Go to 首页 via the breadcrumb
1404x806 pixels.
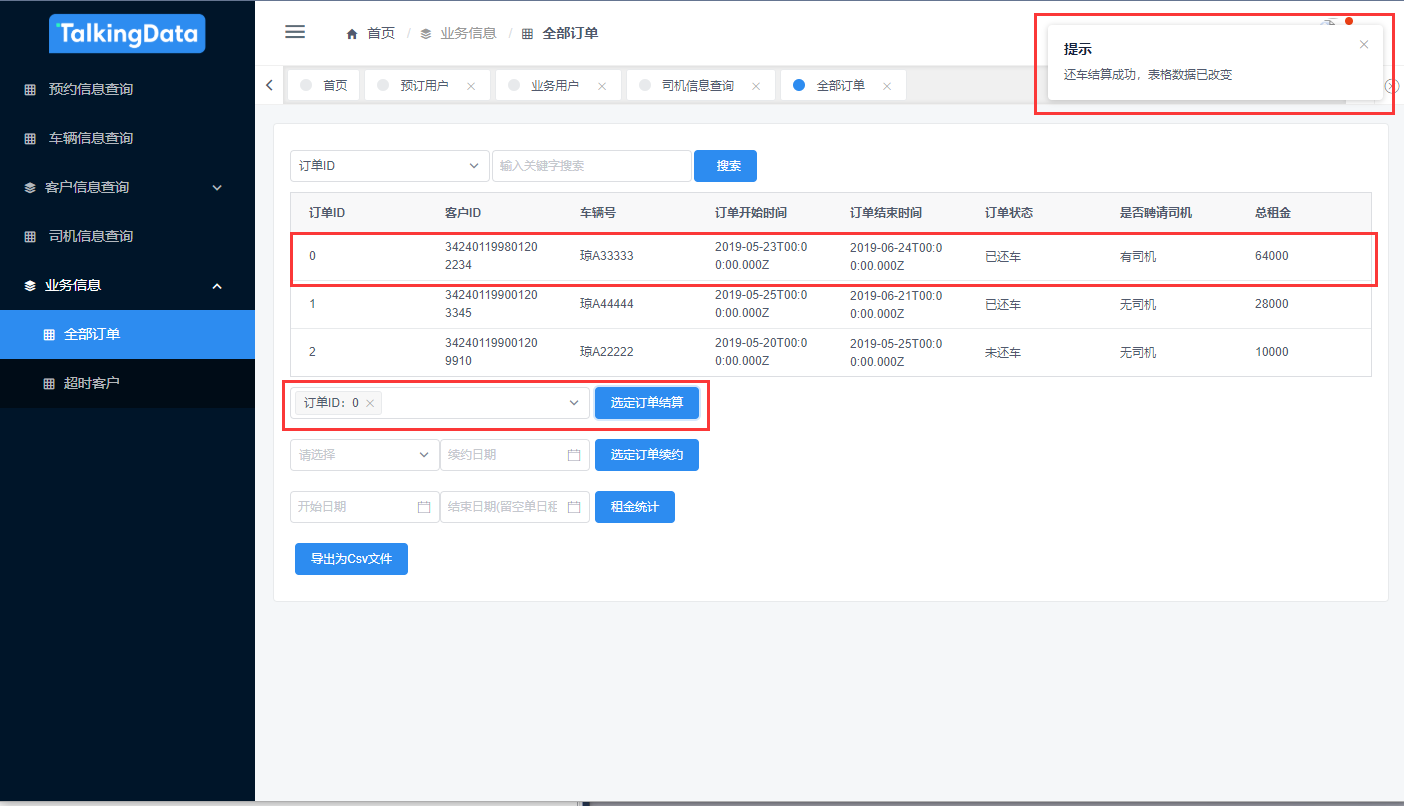click(x=371, y=33)
